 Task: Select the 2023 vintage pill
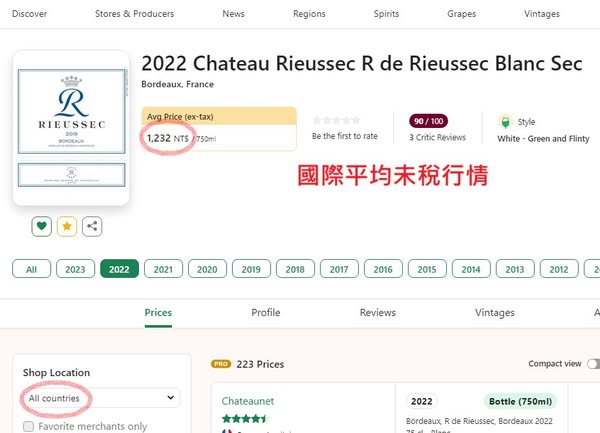[75, 269]
